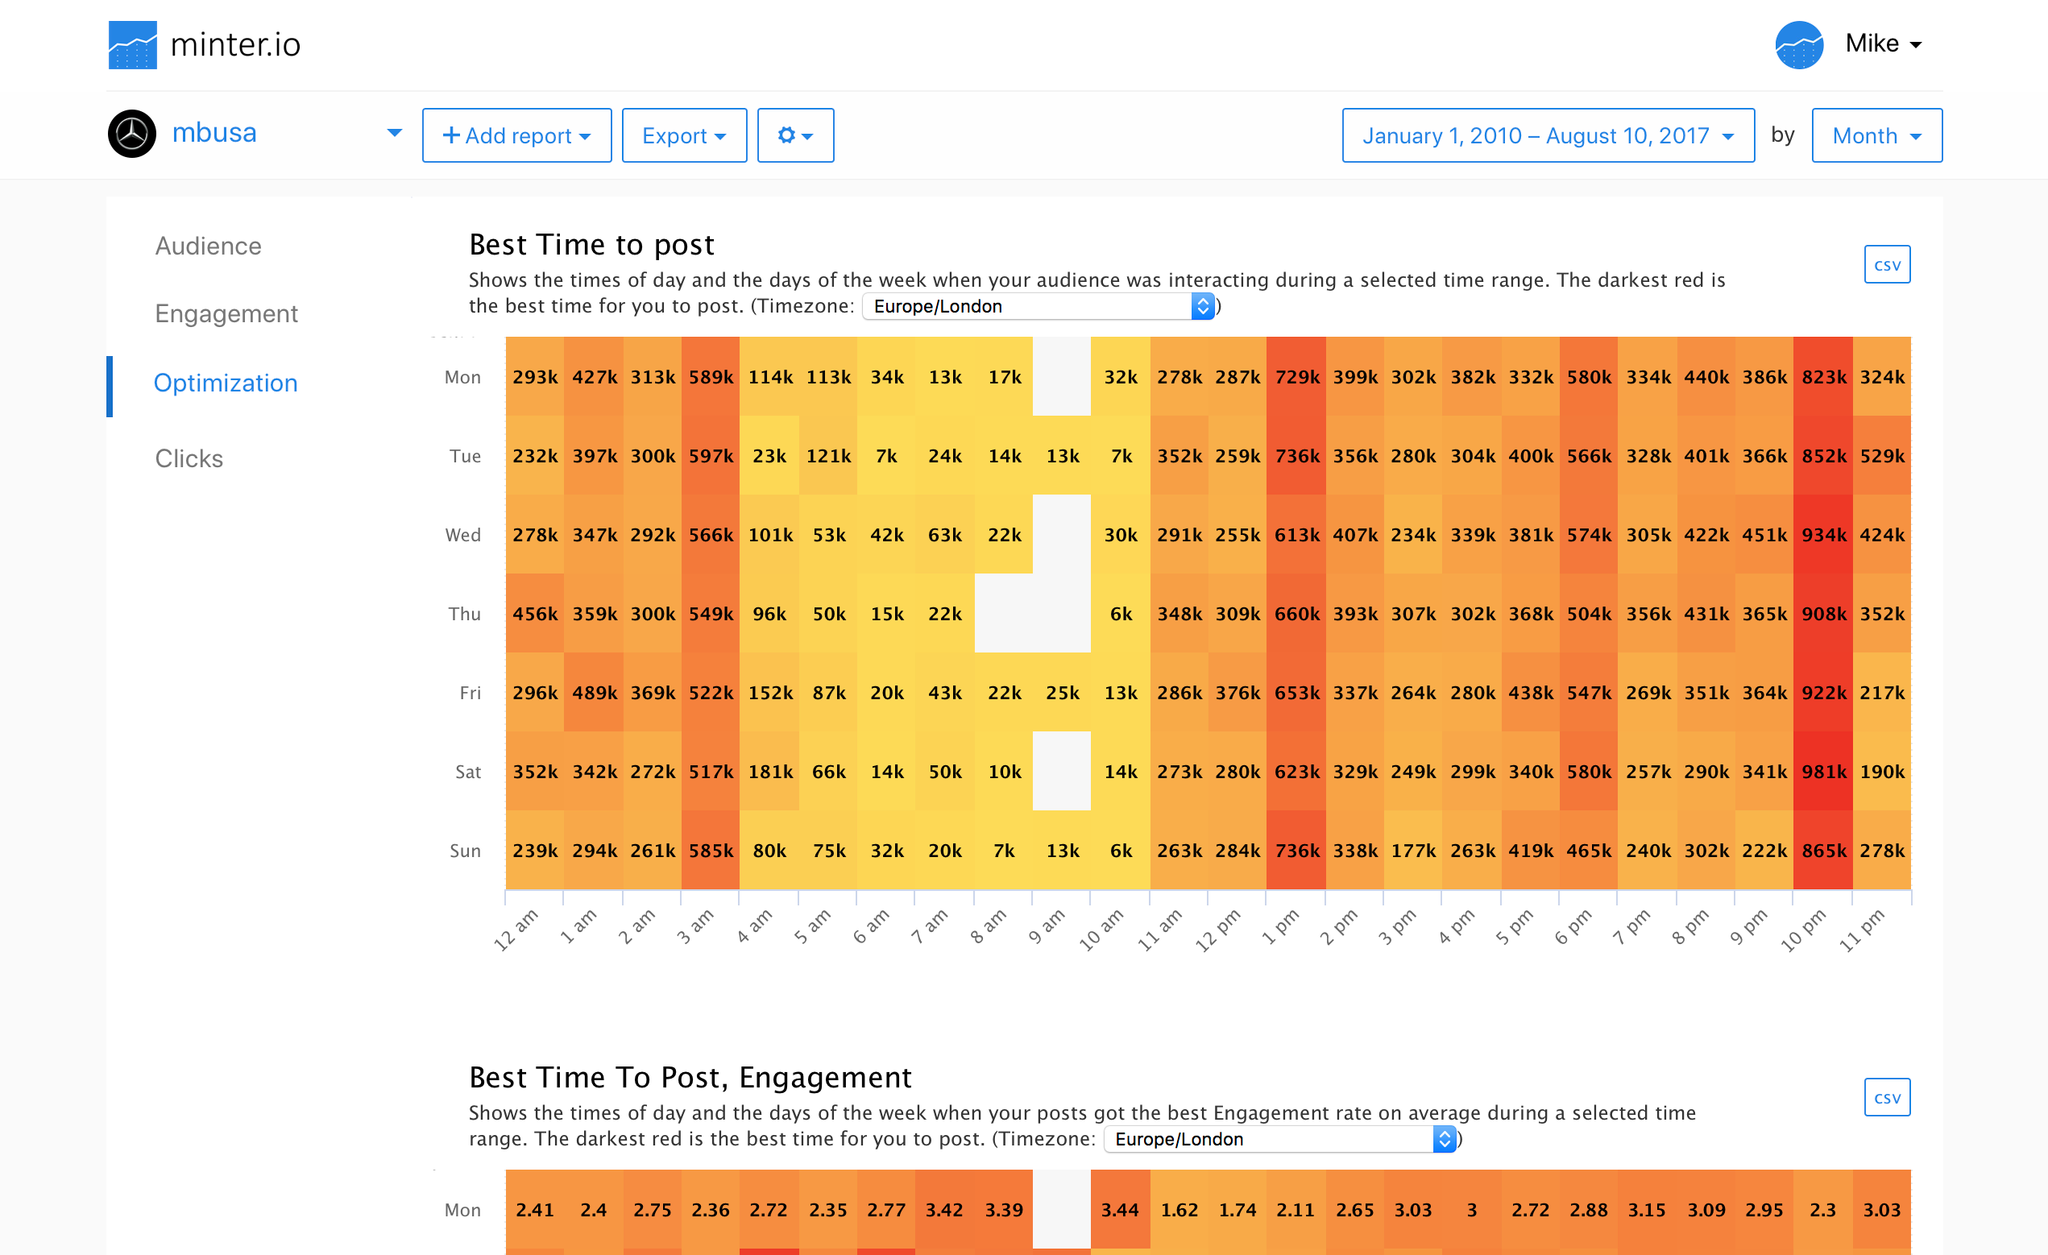
Task: Open the Month aggregation dropdown
Action: tap(1876, 135)
